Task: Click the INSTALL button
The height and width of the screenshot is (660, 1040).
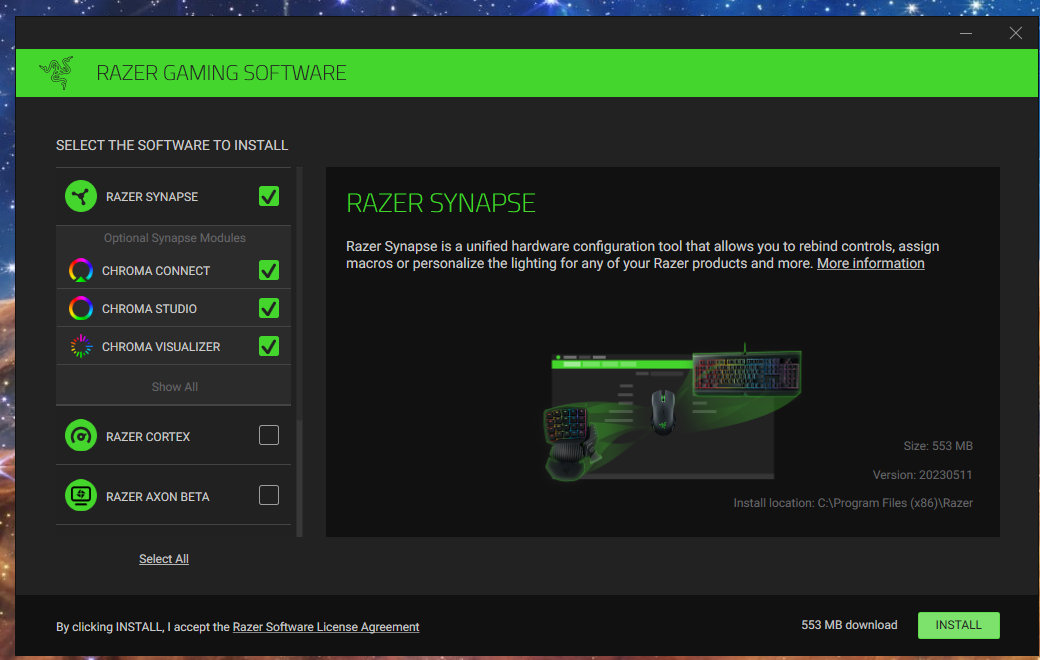Action: 958,625
